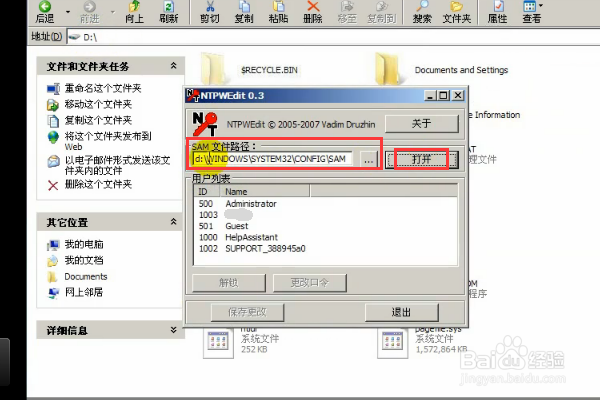Select the pagefile.sys system file icon
Viewport: 600px width, 400px height.
tap(392, 341)
